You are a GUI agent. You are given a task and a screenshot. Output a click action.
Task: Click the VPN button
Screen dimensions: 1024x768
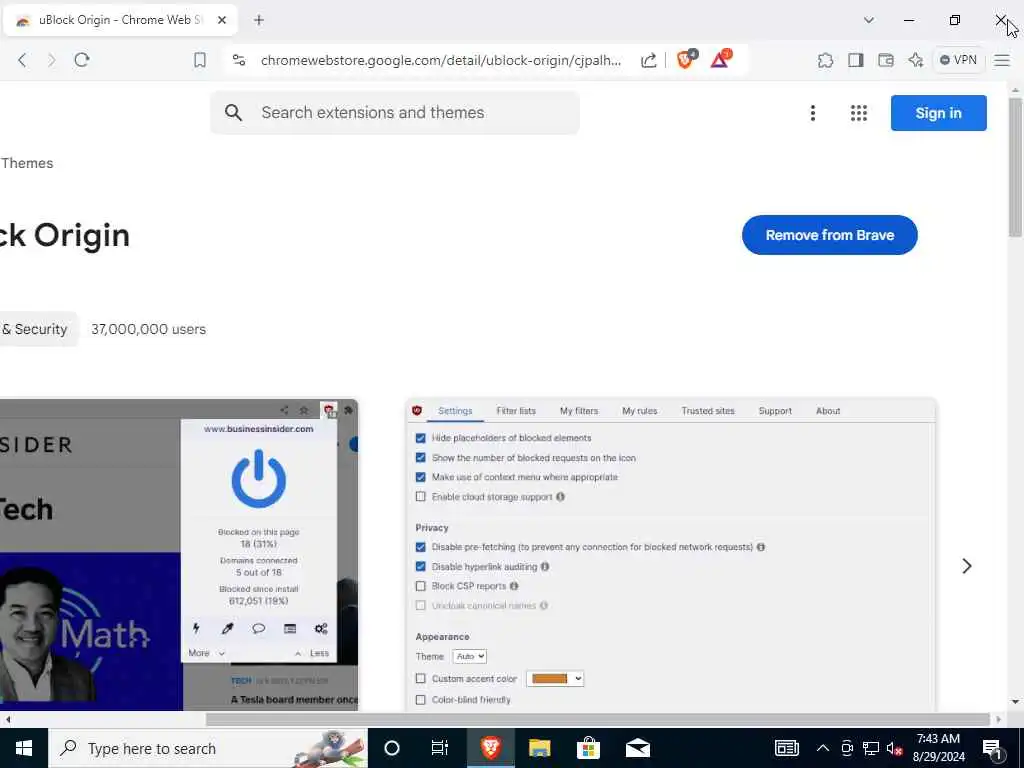(x=958, y=60)
